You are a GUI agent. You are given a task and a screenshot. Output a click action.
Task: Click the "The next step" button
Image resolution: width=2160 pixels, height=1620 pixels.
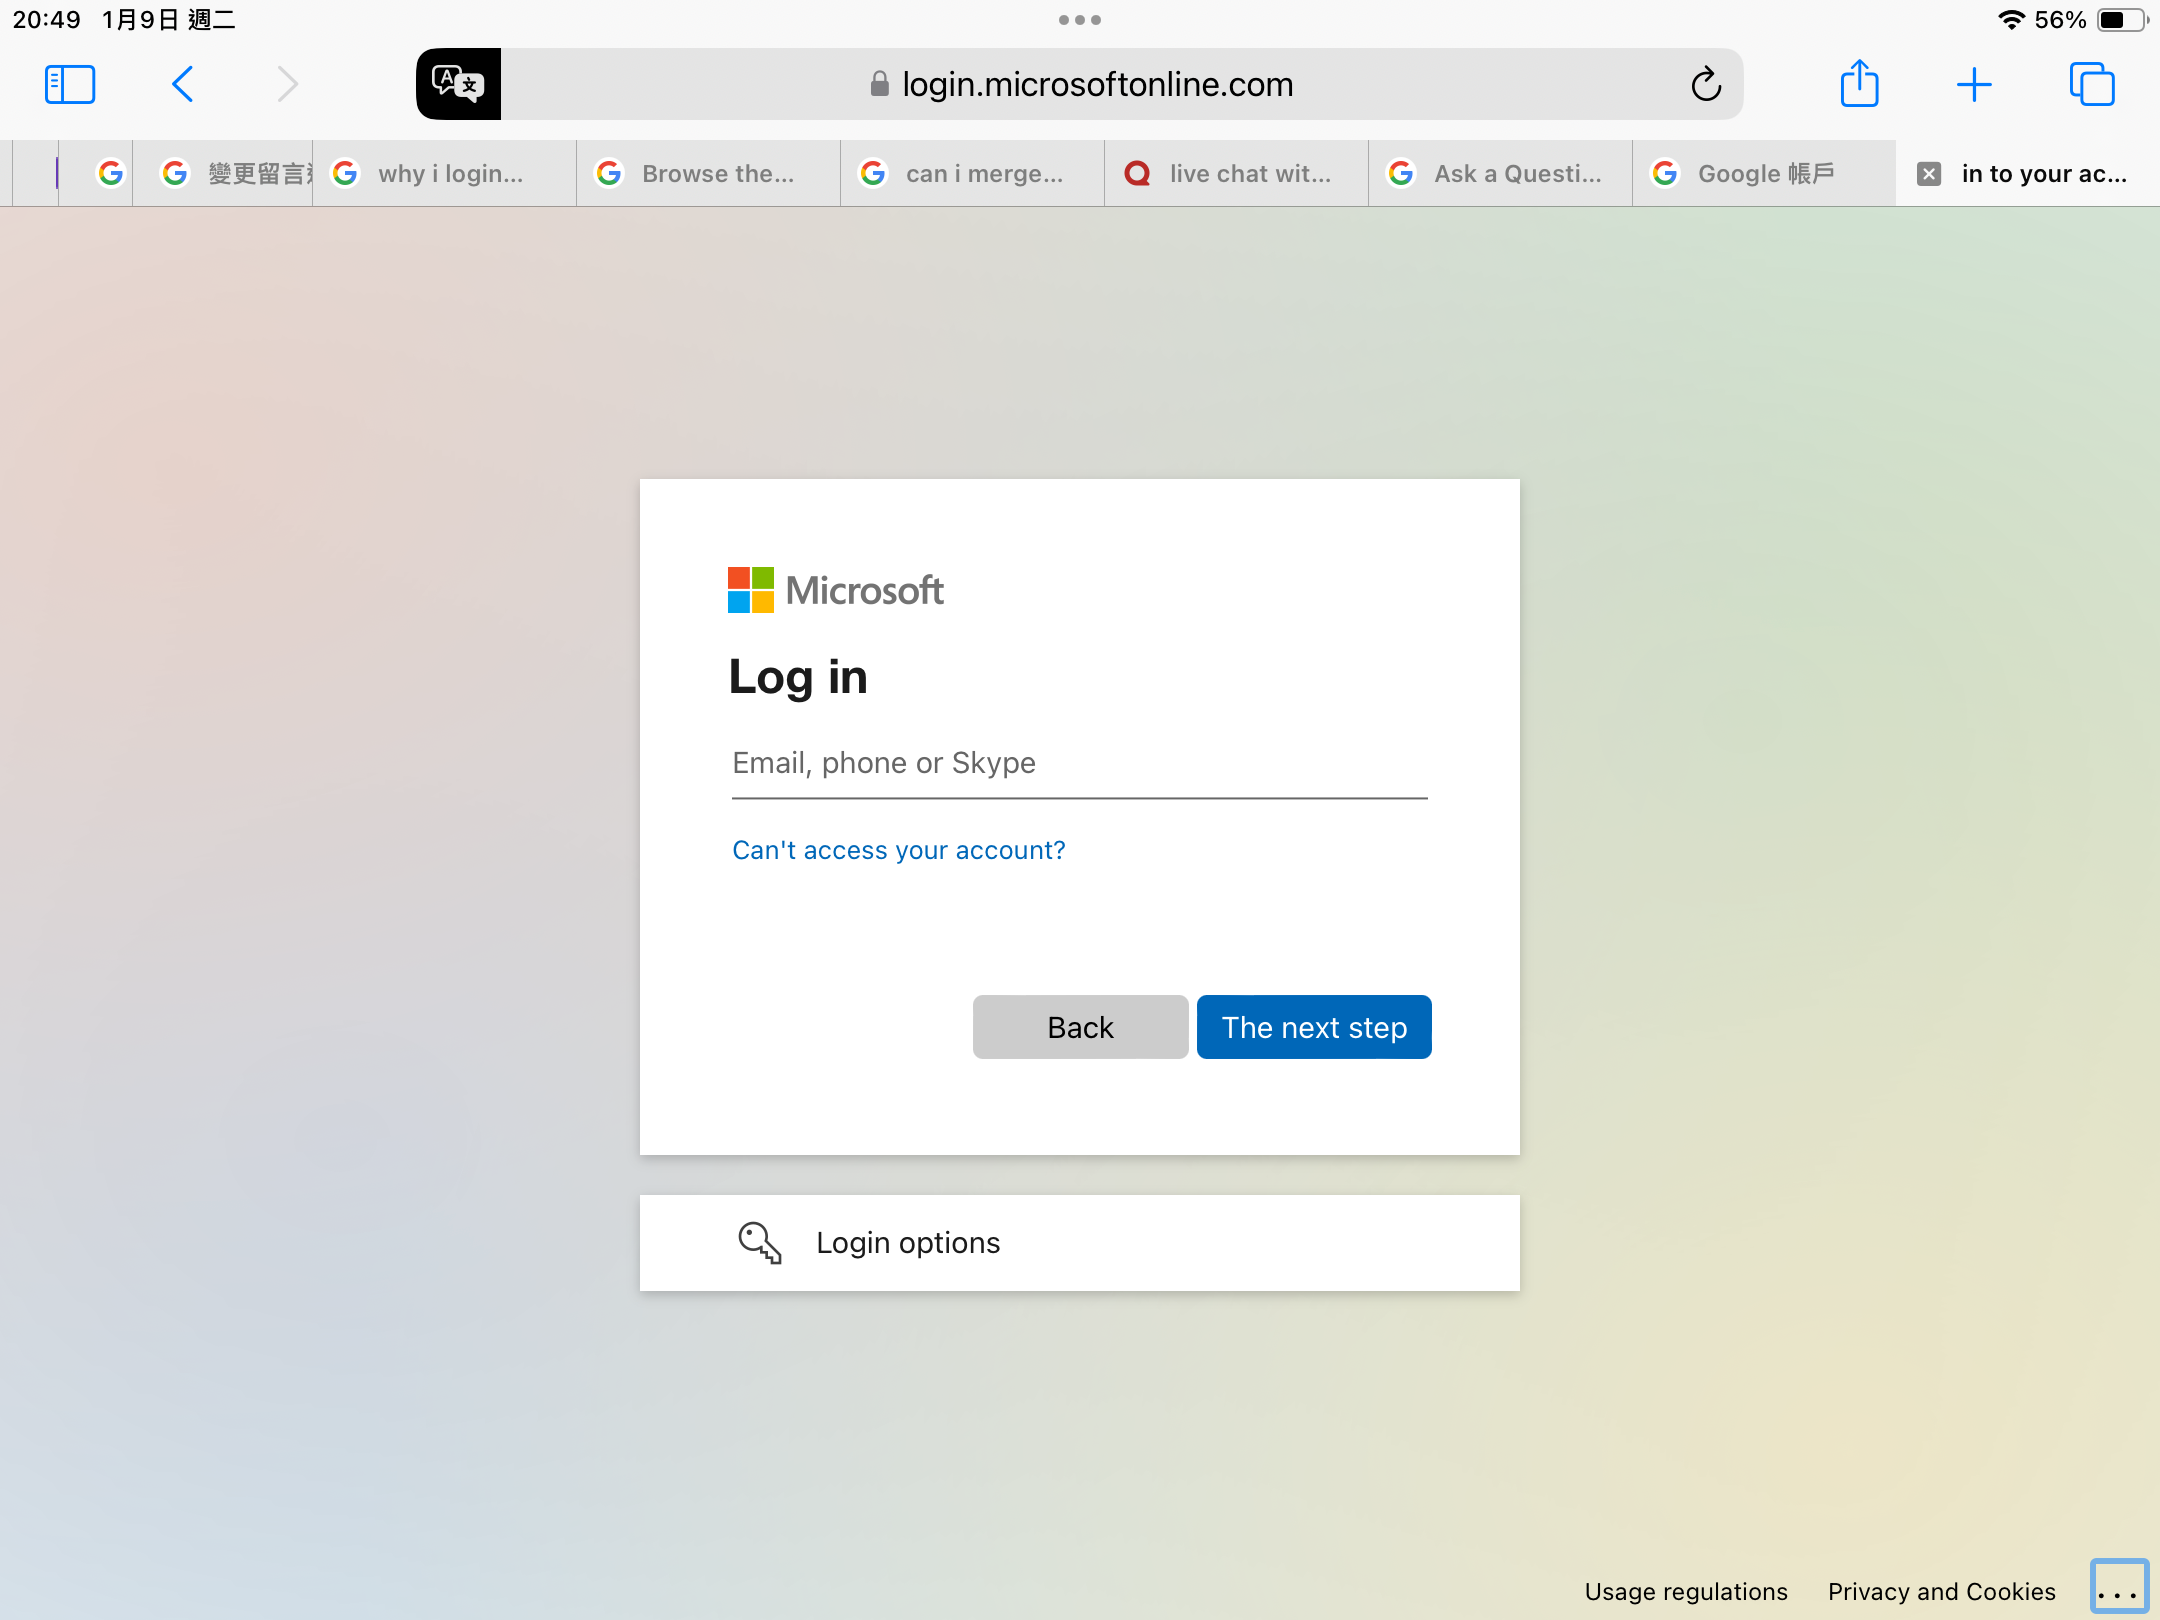[x=1314, y=1027]
